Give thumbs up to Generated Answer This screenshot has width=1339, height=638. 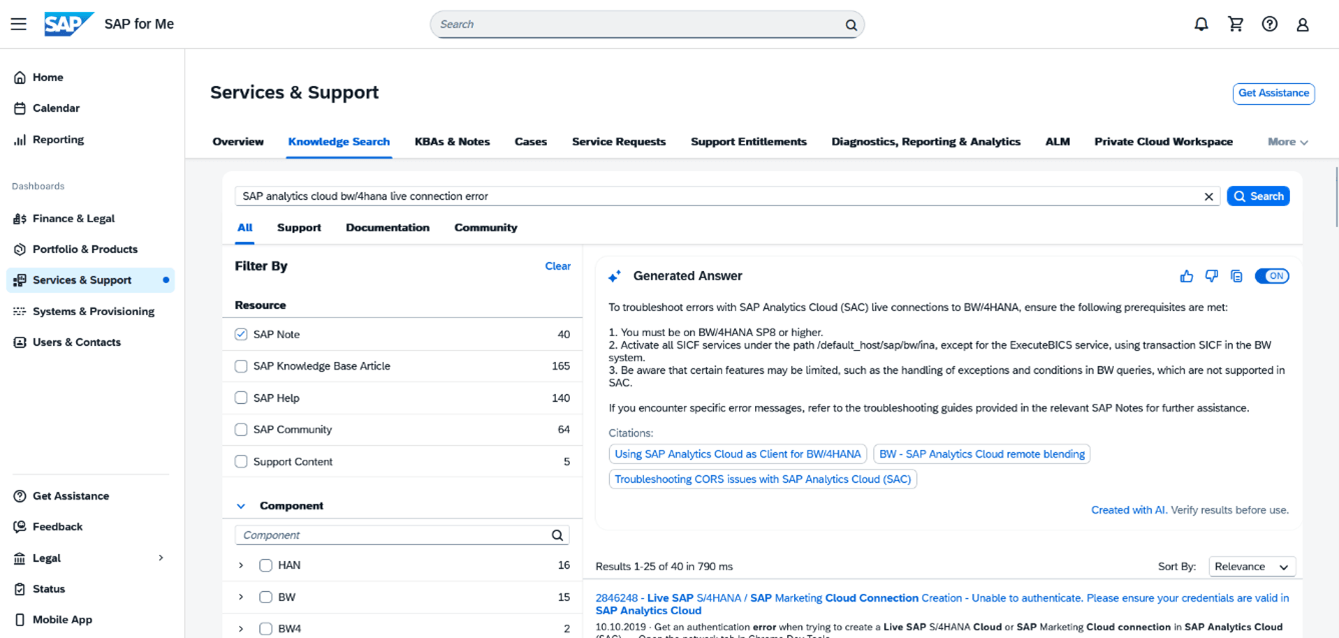[1187, 276]
